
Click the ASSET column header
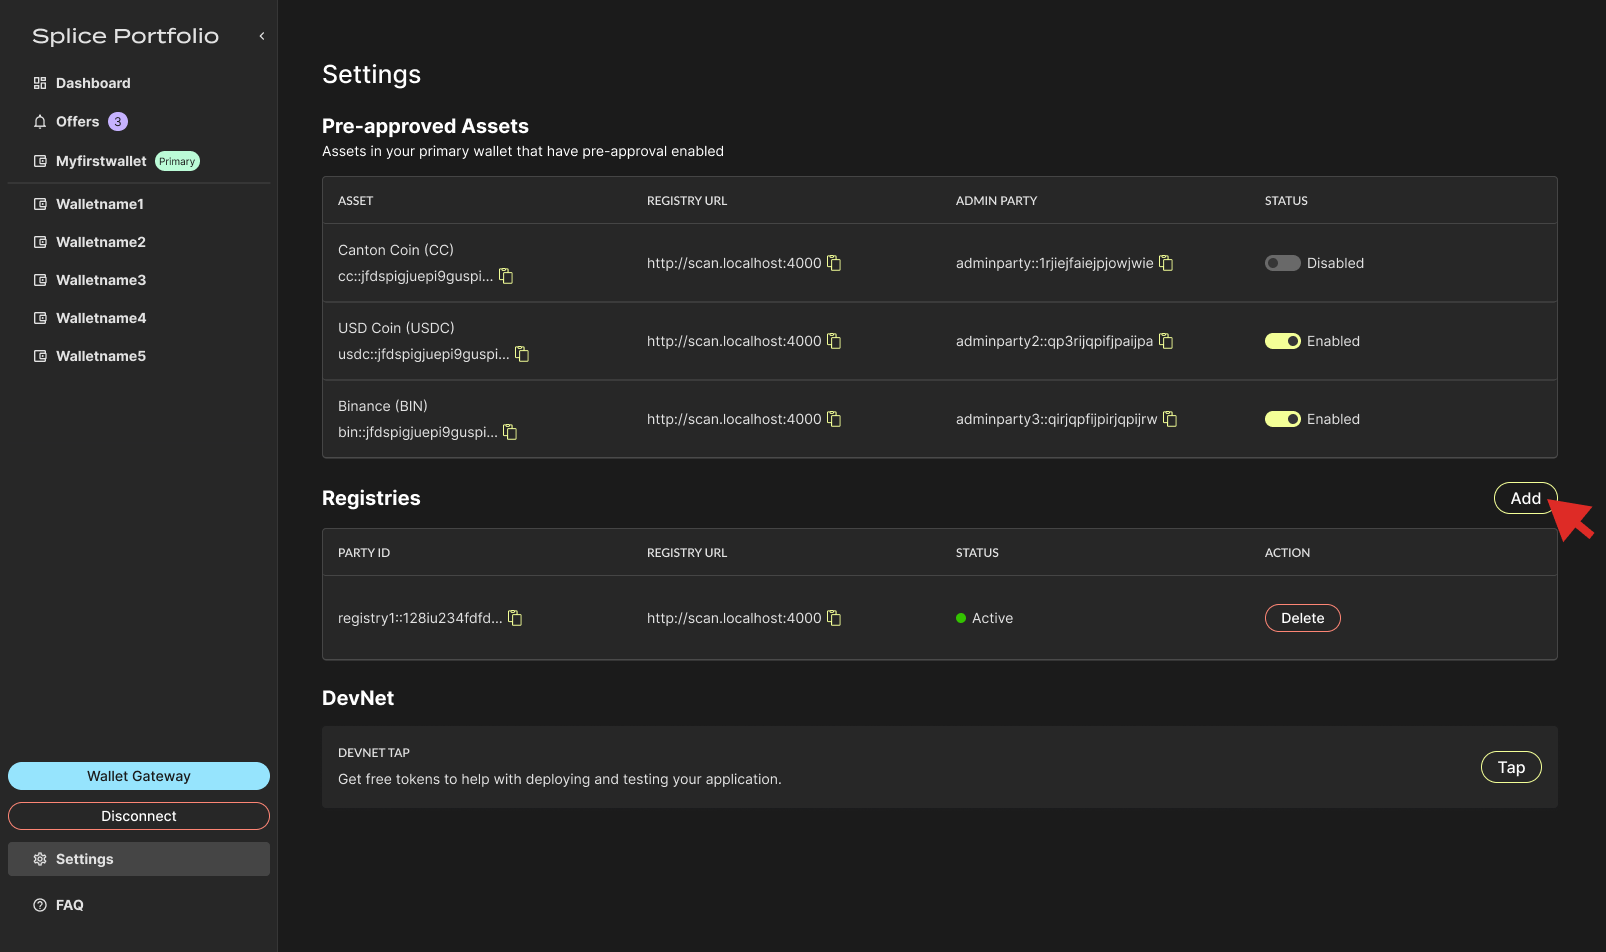[355, 201]
